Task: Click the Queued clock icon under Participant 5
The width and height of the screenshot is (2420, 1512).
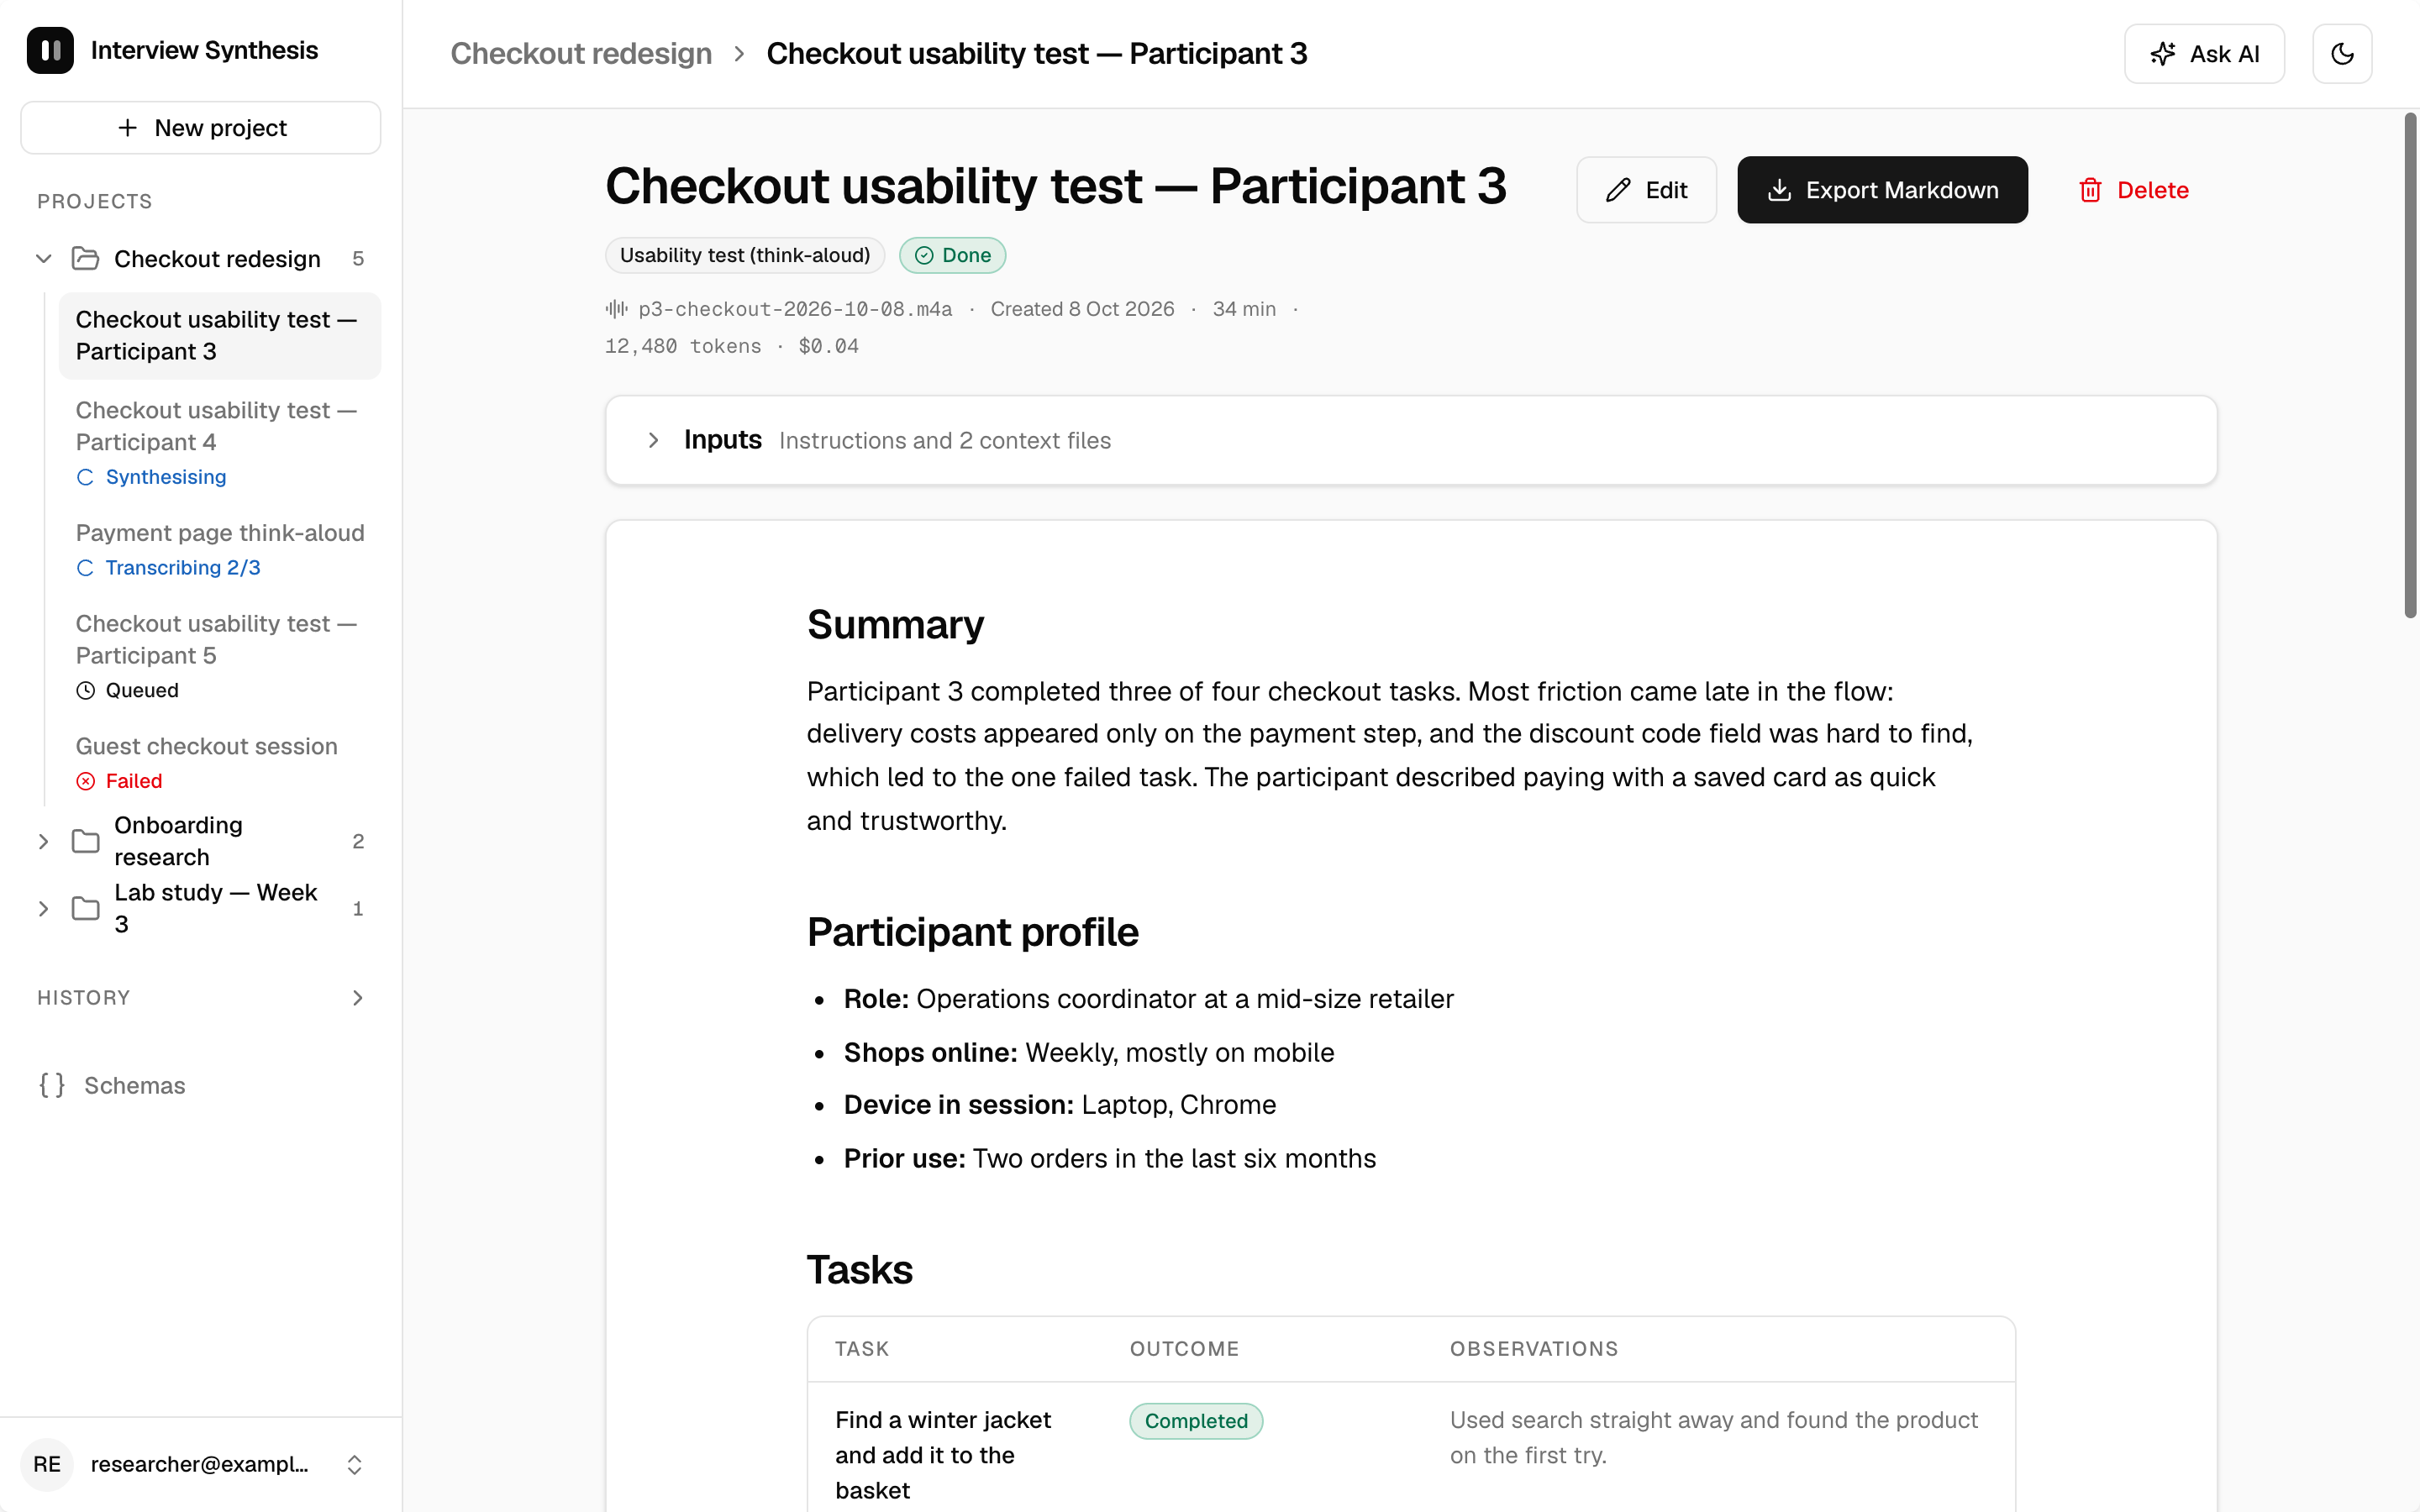Action: [86, 690]
